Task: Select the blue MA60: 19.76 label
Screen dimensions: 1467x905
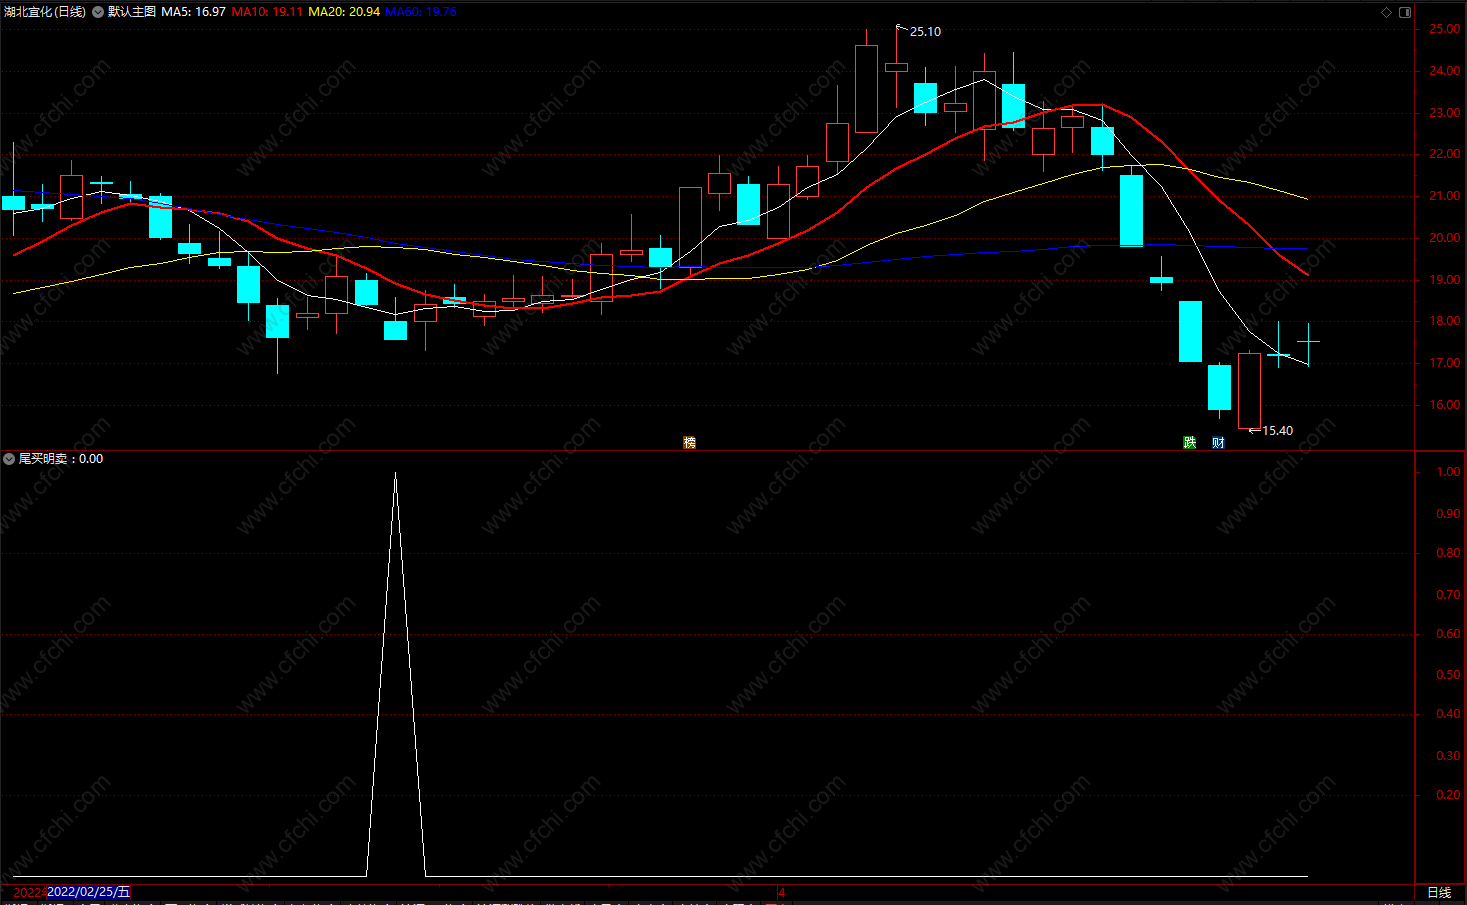Action: click(x=421, y=12)
